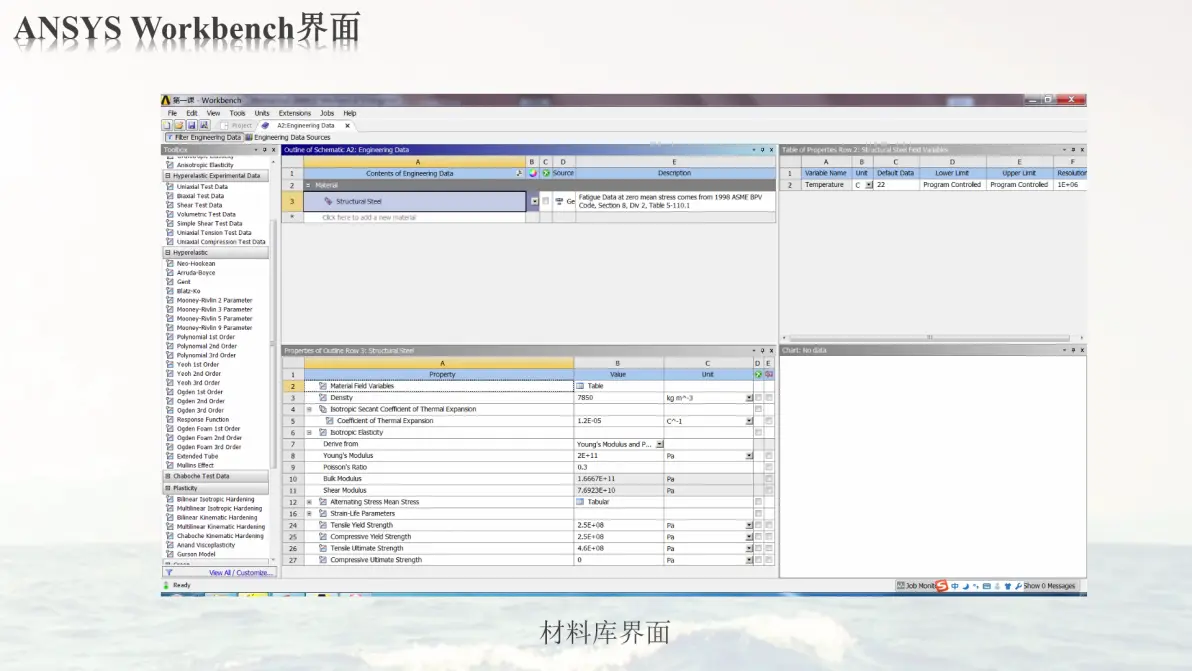The width and height of the screenshot is (1192, 671).
Task: Click the green suppression icon in Properties header
Action: [x=758, y=375]
